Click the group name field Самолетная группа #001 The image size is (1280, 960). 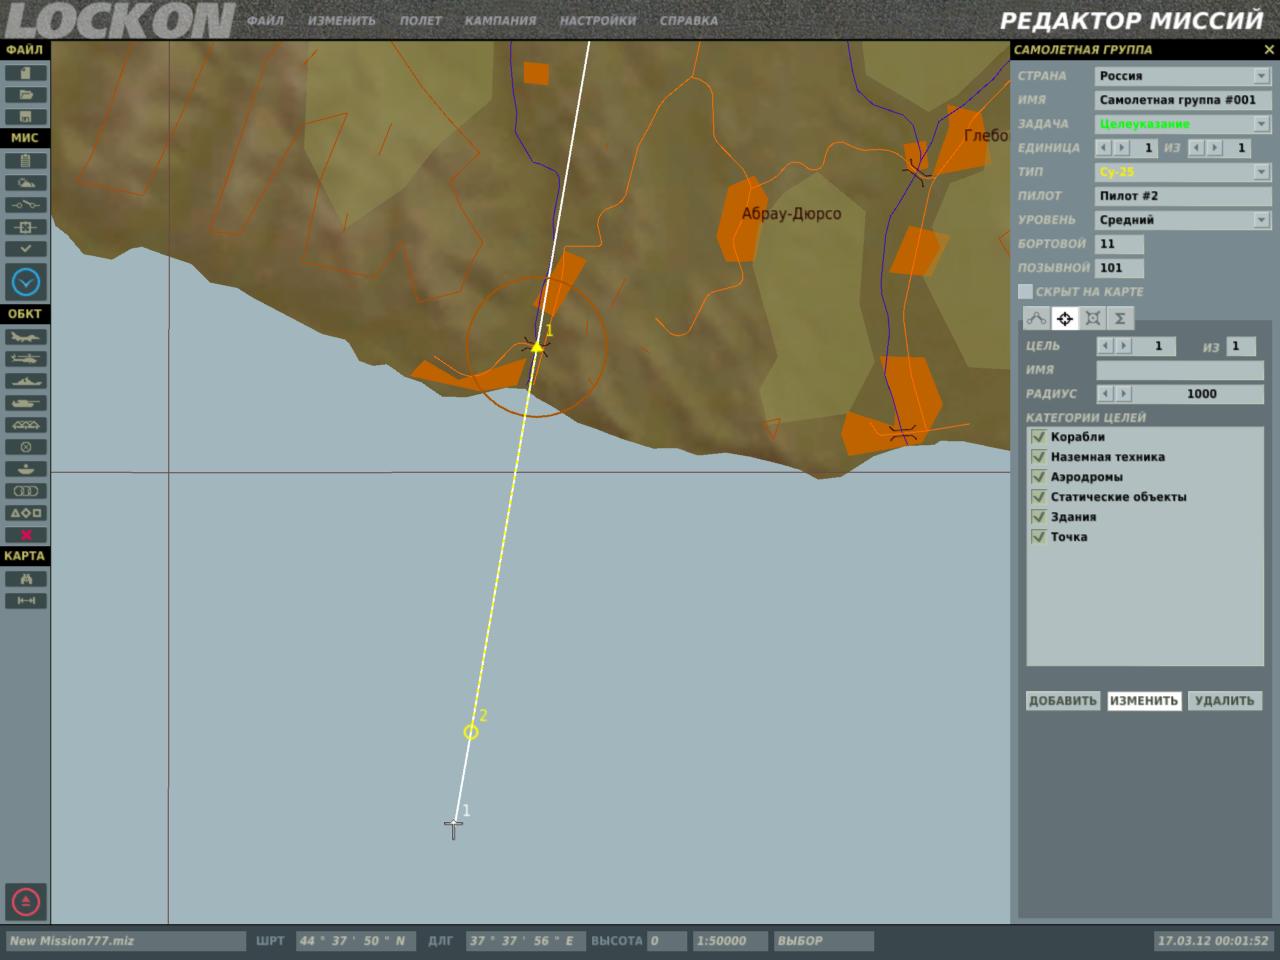click(1182, 100)
